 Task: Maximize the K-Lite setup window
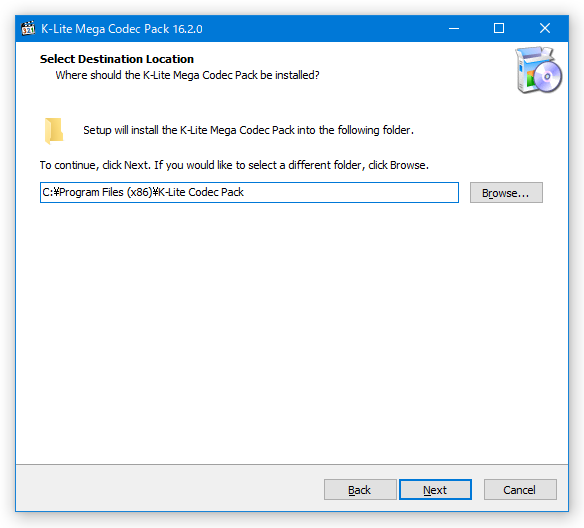tap(499, 28)
